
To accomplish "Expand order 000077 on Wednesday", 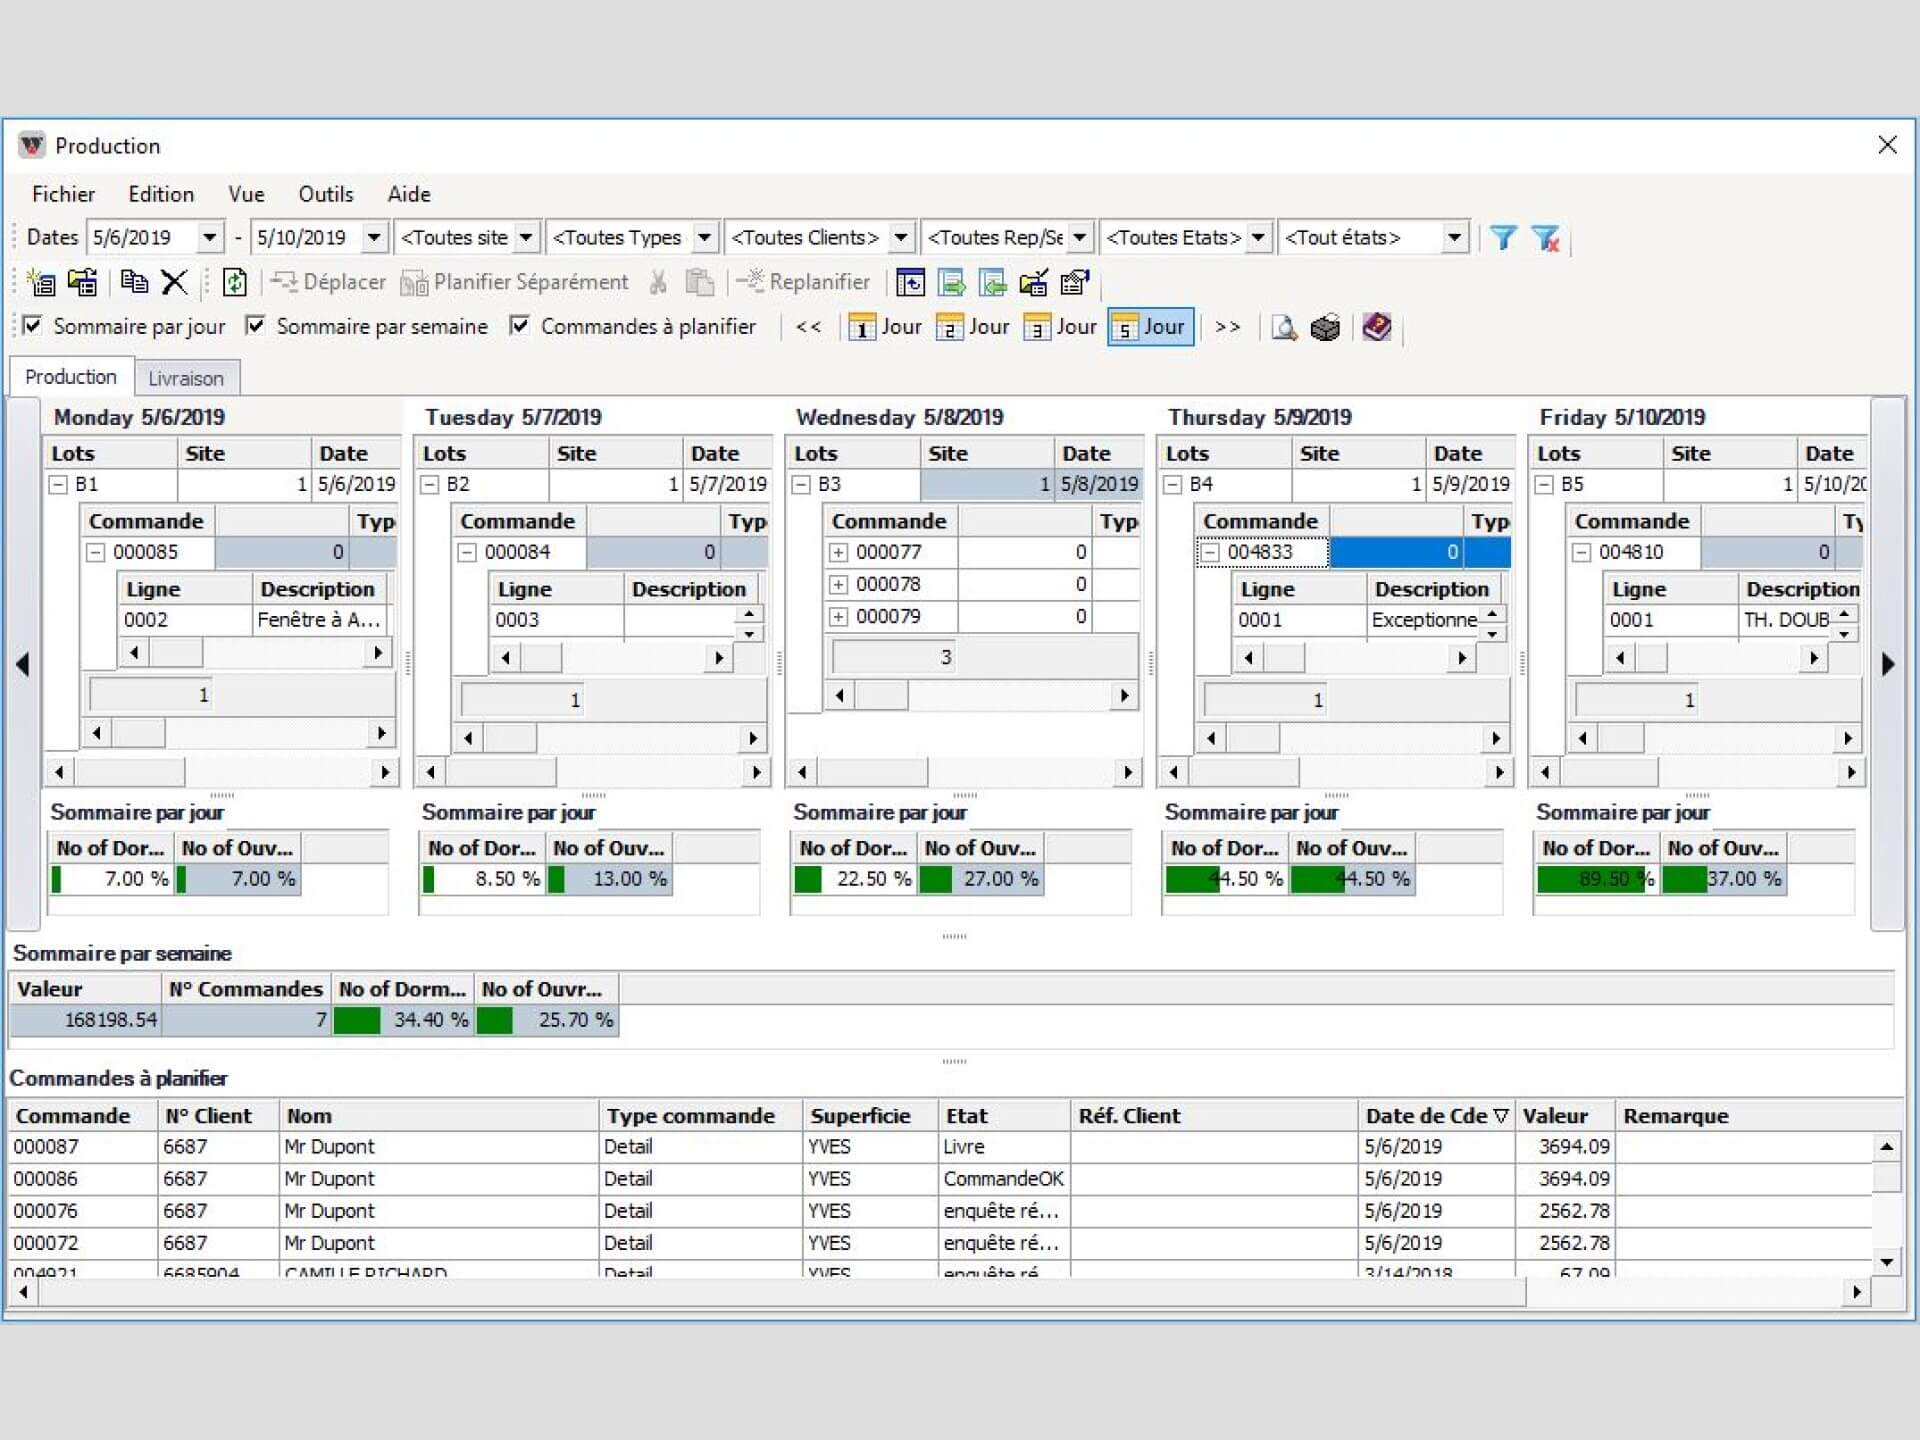I will [838, 552].
